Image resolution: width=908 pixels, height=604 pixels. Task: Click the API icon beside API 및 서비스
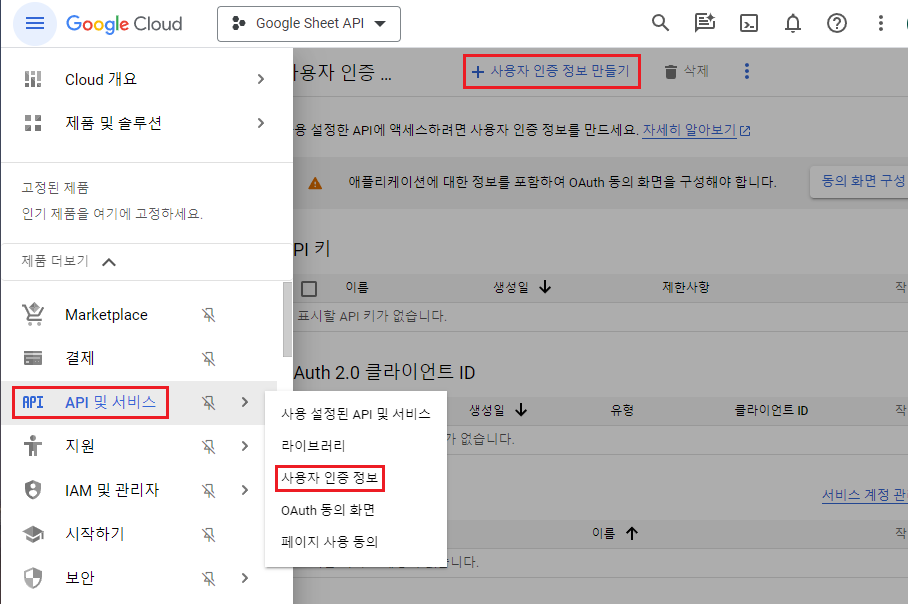point(33,402)
